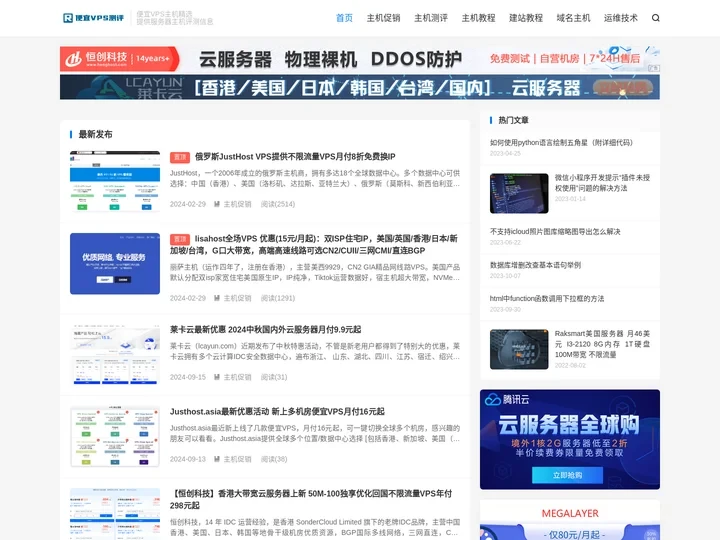Open the 首页 nav tab
Viewport: 720px width, 540px height.
click(x=344, y=18)
